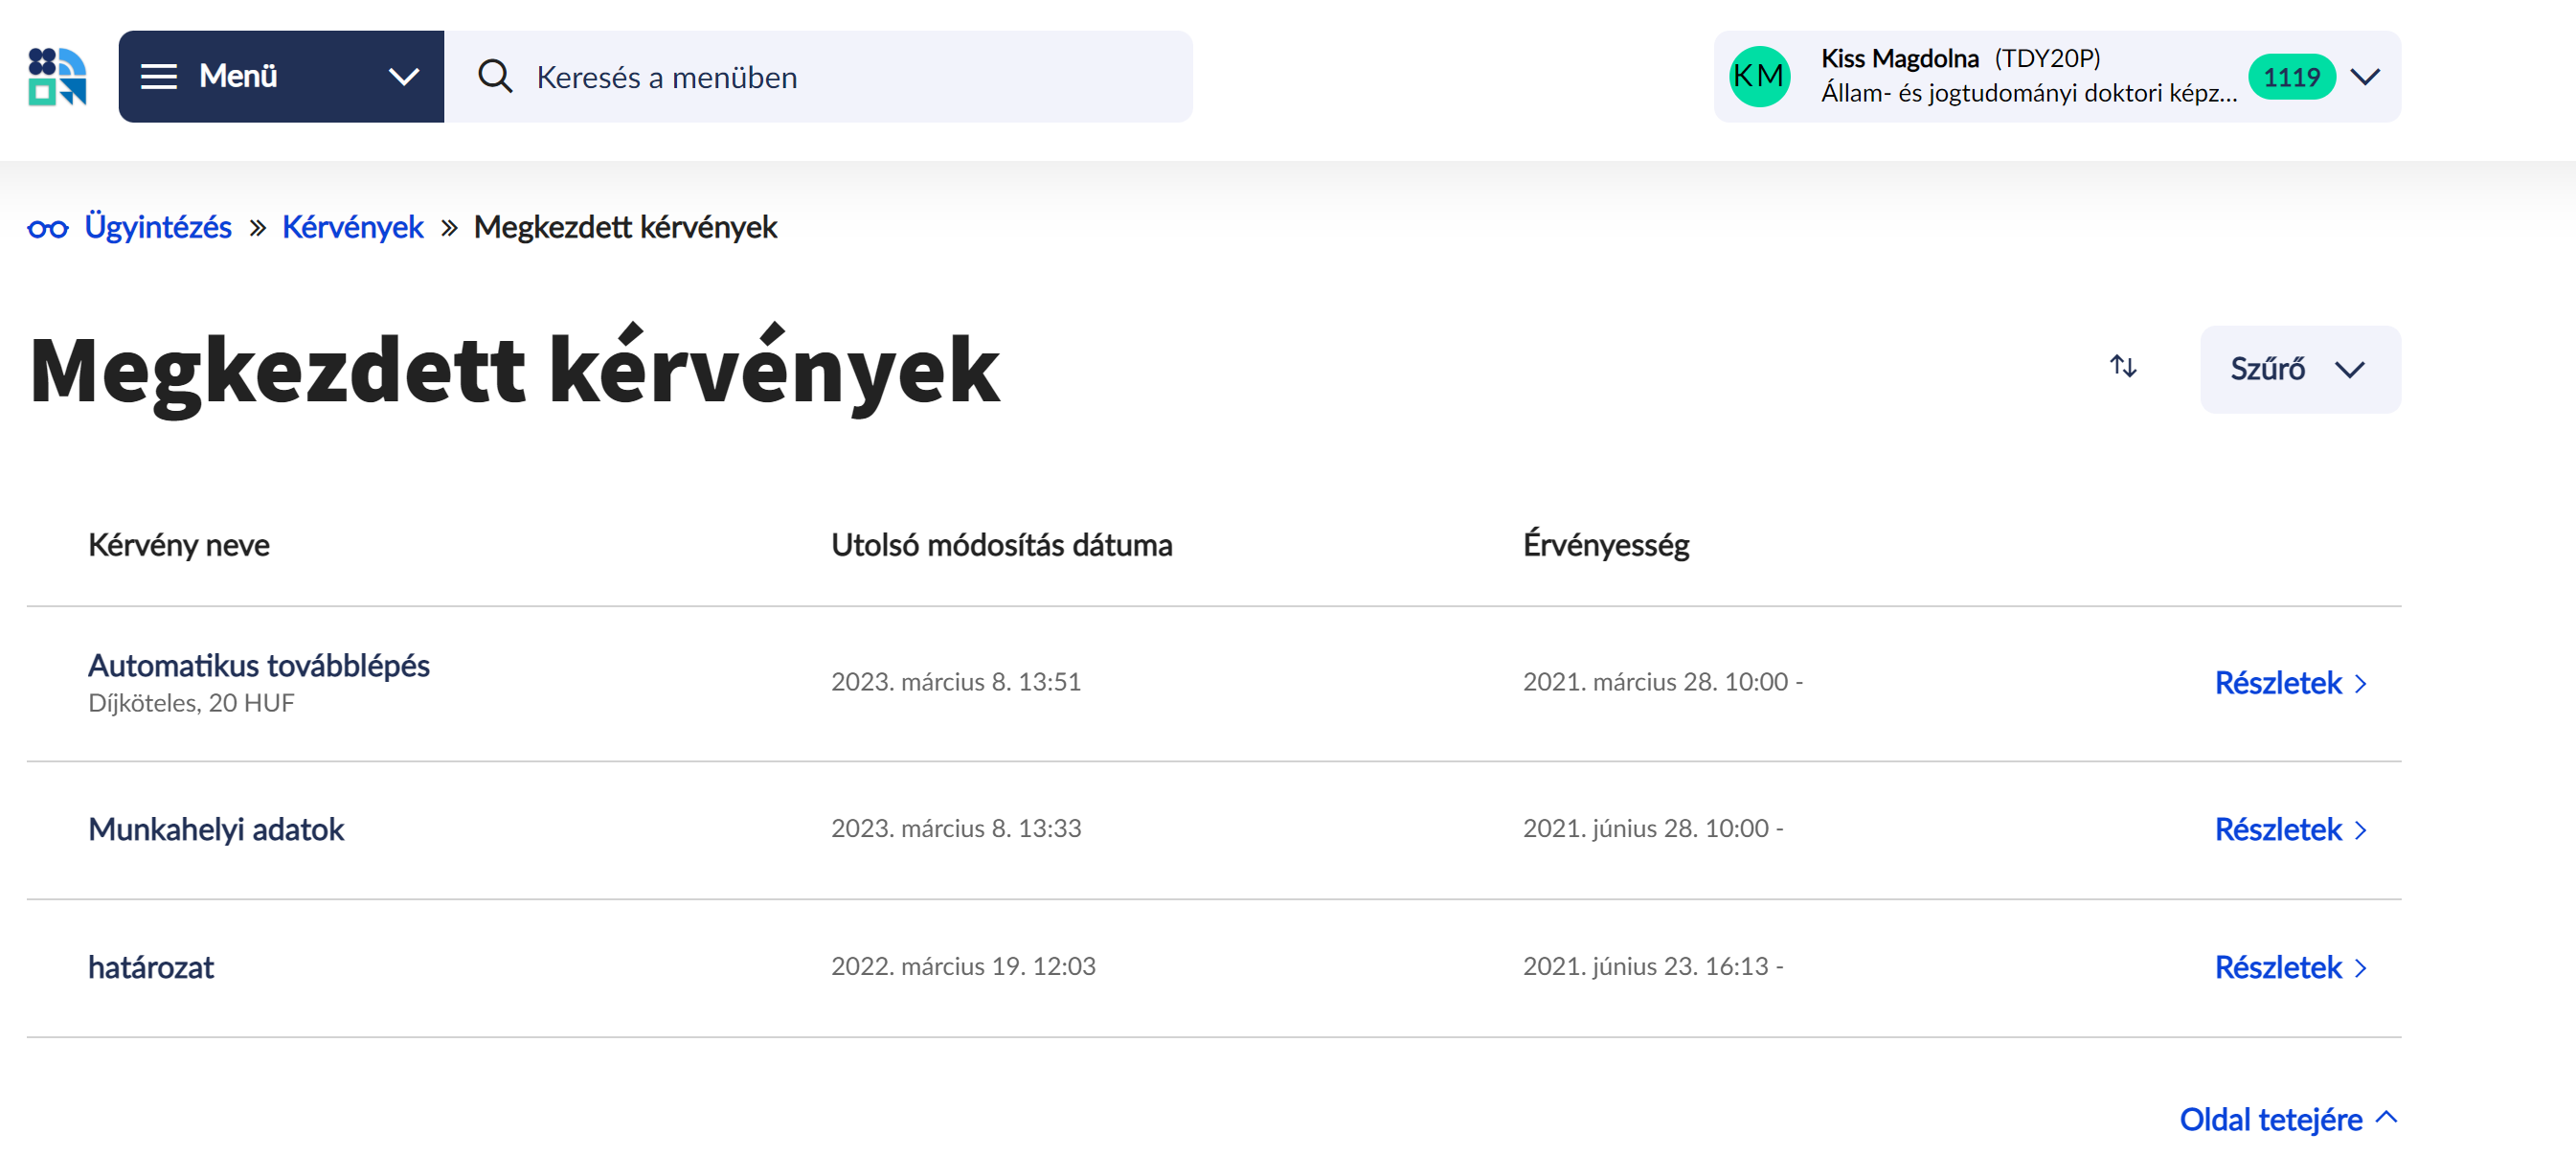Click the magnifier icon in the search bar
The width and height of the screenshot is (2576, 1156).
[x=494, y=76]
